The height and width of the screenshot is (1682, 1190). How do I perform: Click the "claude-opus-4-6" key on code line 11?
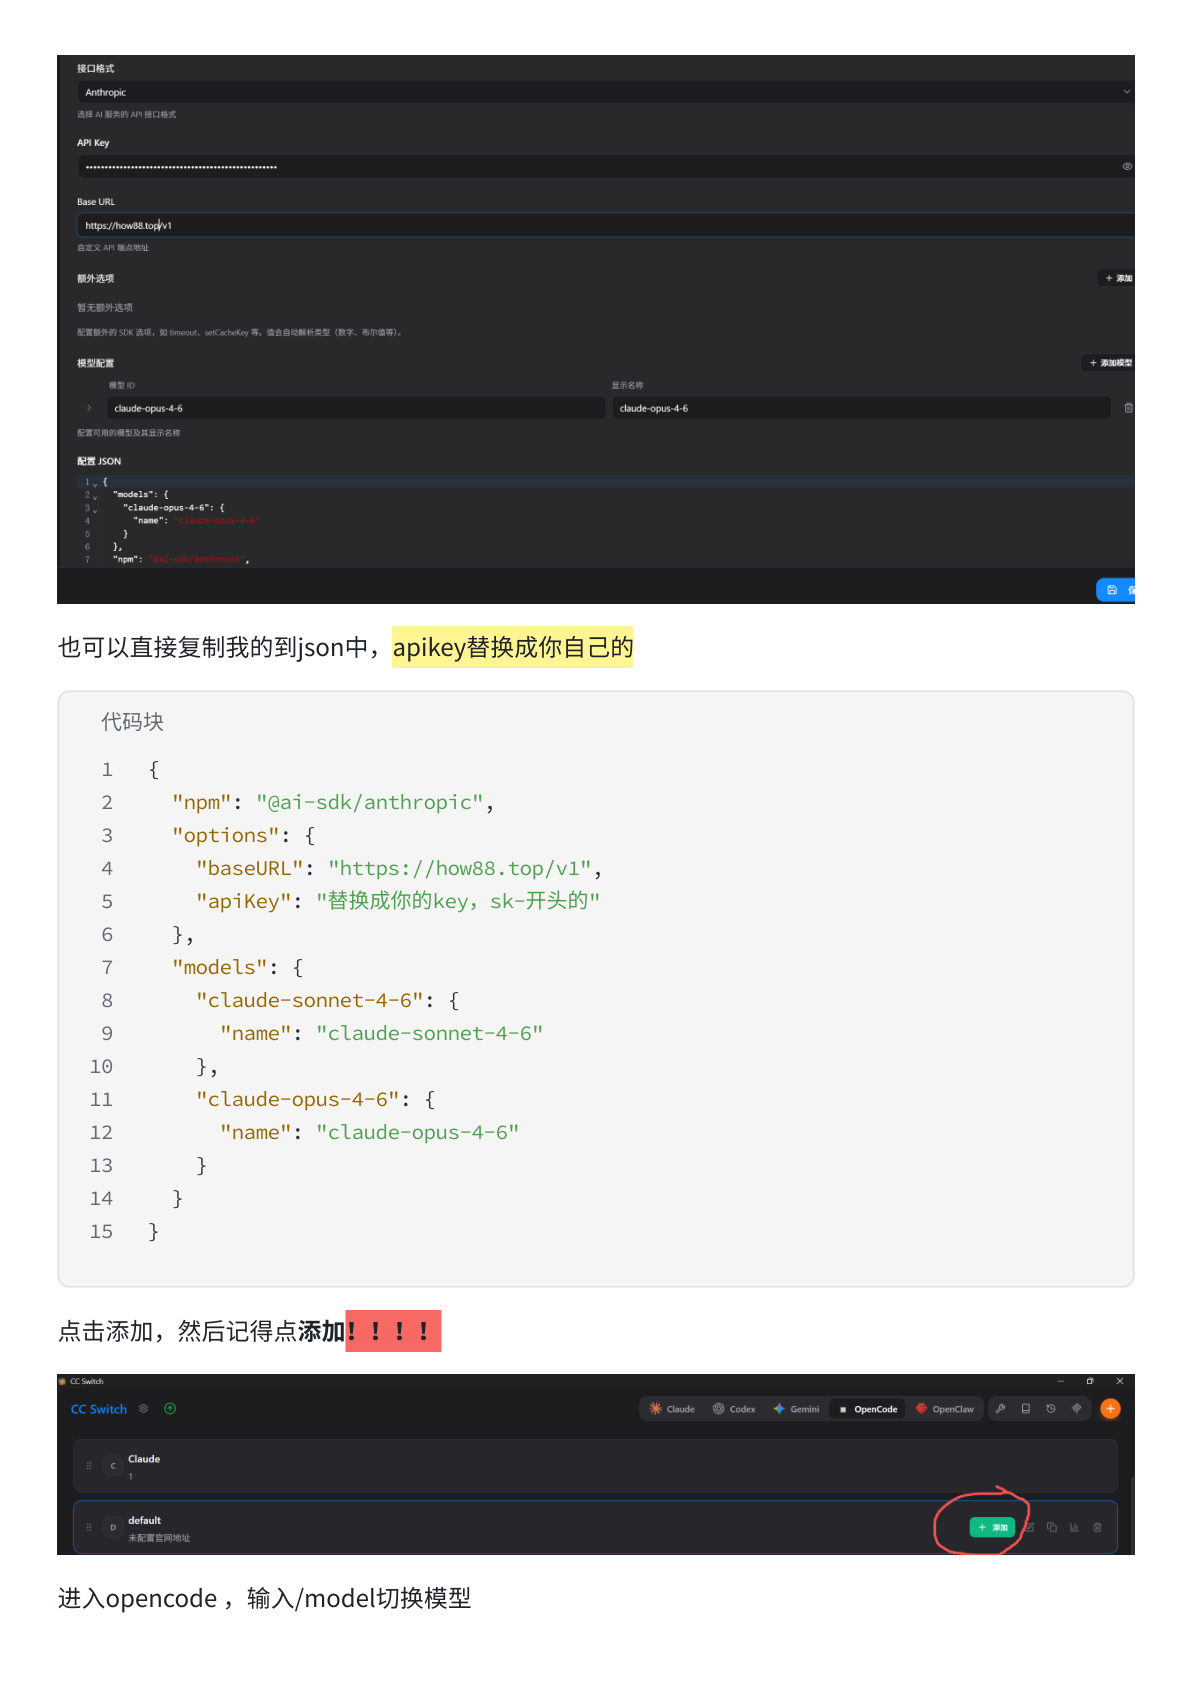(297, 1099)
